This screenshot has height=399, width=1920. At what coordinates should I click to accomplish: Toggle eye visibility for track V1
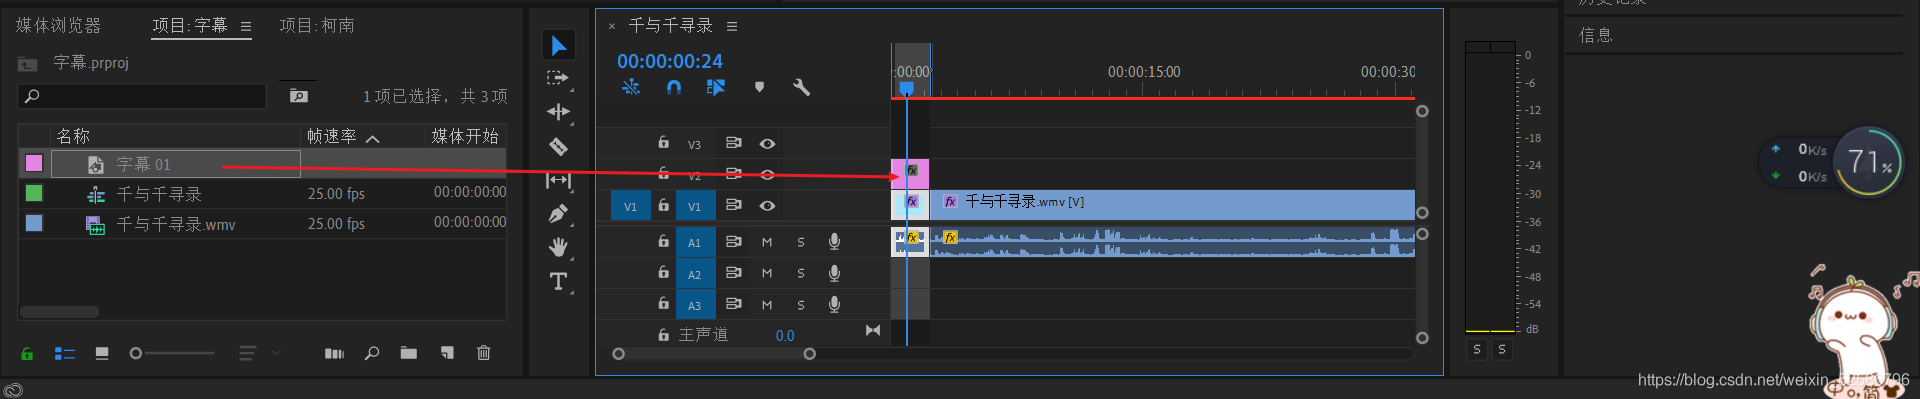[767, 205]
